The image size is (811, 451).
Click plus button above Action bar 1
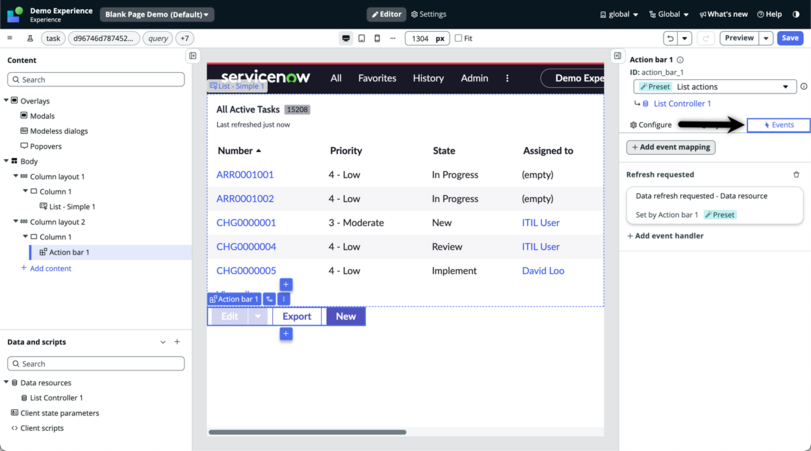(x=286, y=284)
